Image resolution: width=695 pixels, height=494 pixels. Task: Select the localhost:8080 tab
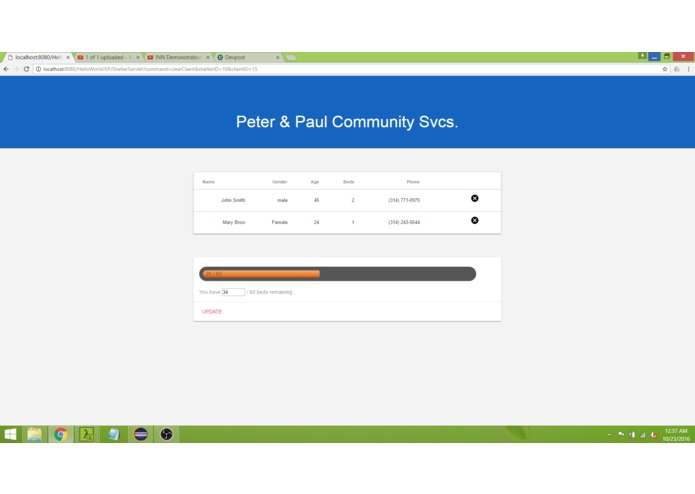pyautogui.click(x=39, y=57)
